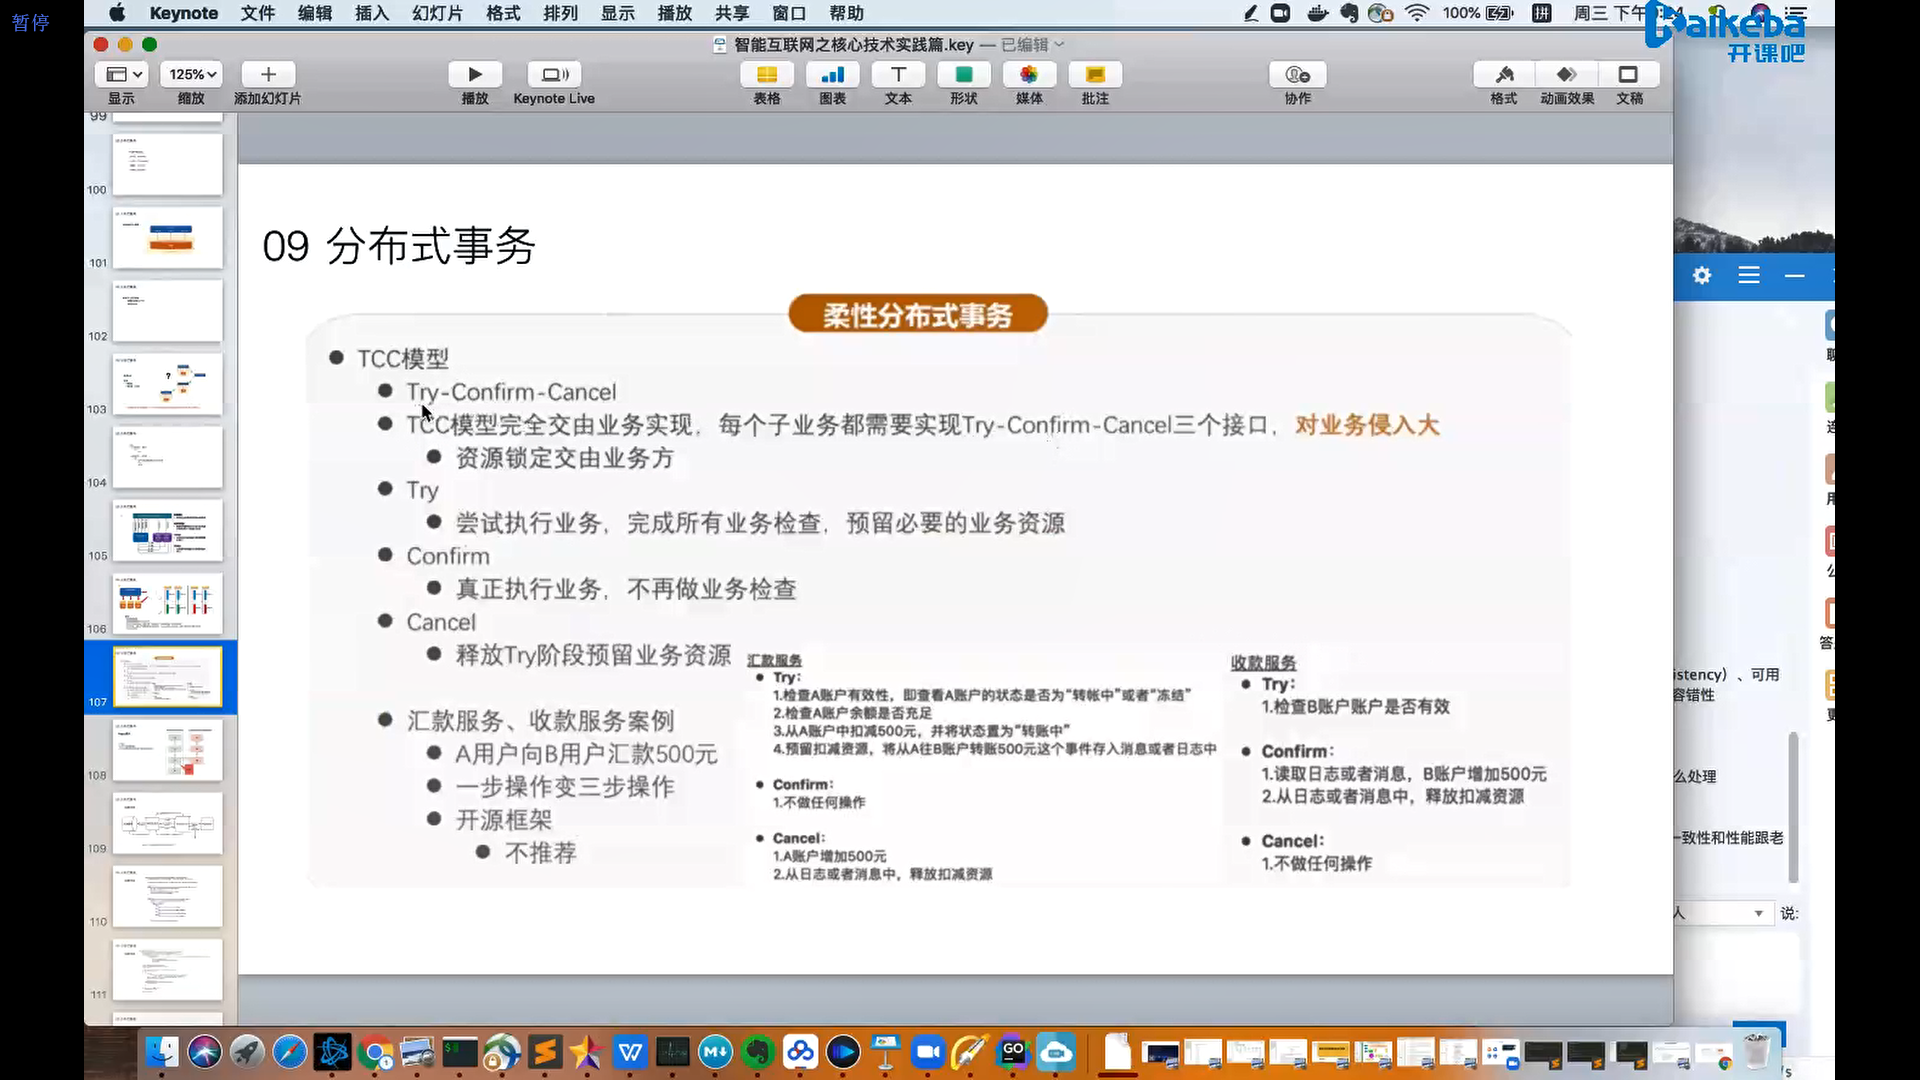Image resolution: width=1920 pixels, height=1080 pixels.
Task: Insert a shape with 形状 icon
Action: point(964,75)
